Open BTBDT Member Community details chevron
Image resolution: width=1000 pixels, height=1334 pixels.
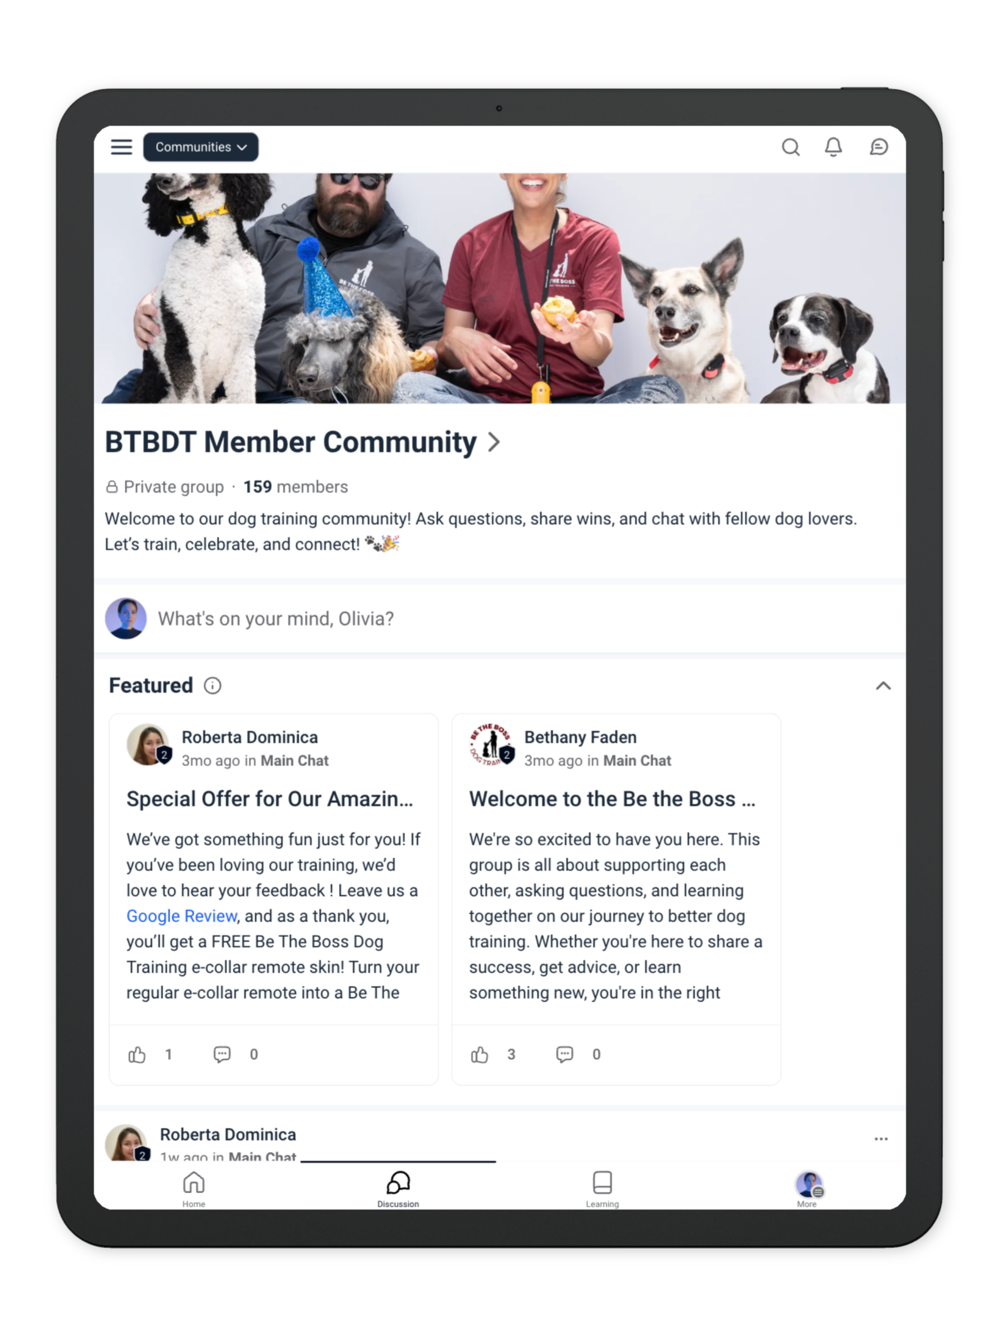(x=494, y=442)
